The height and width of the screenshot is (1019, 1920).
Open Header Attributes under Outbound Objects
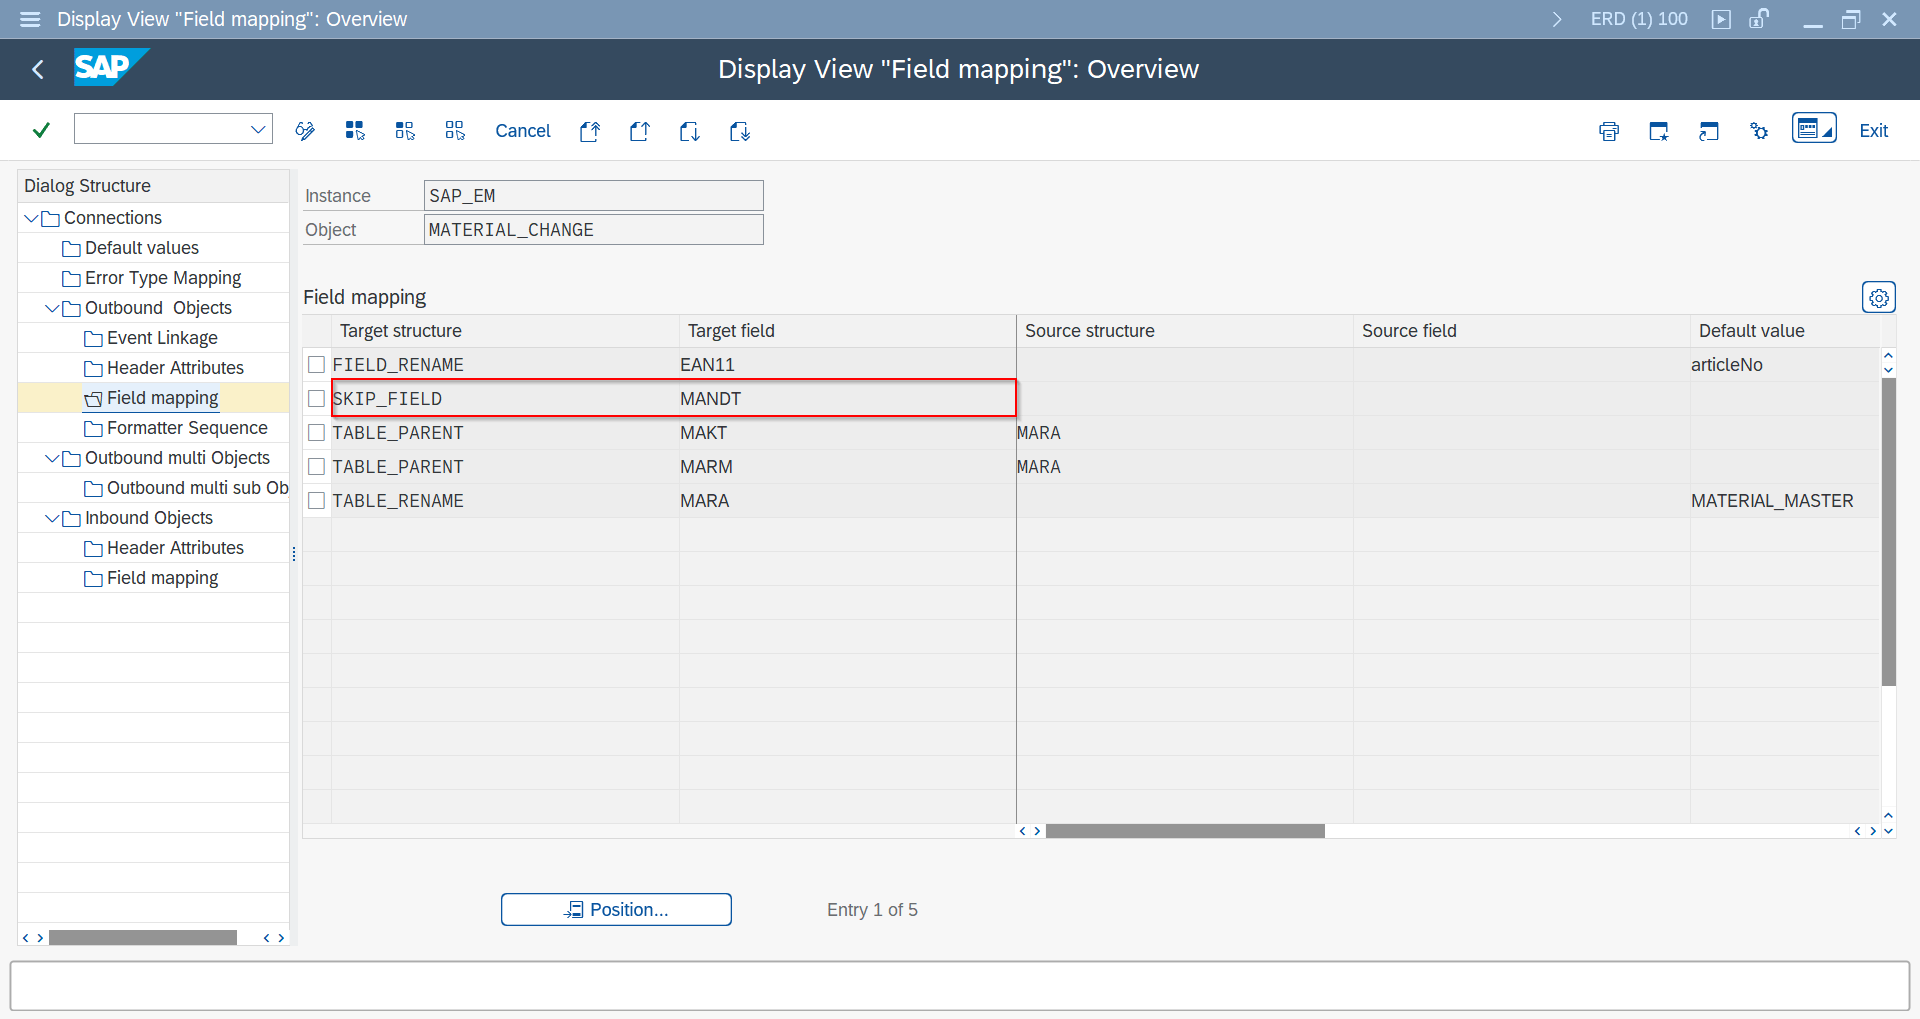click(x=164, y=368)
